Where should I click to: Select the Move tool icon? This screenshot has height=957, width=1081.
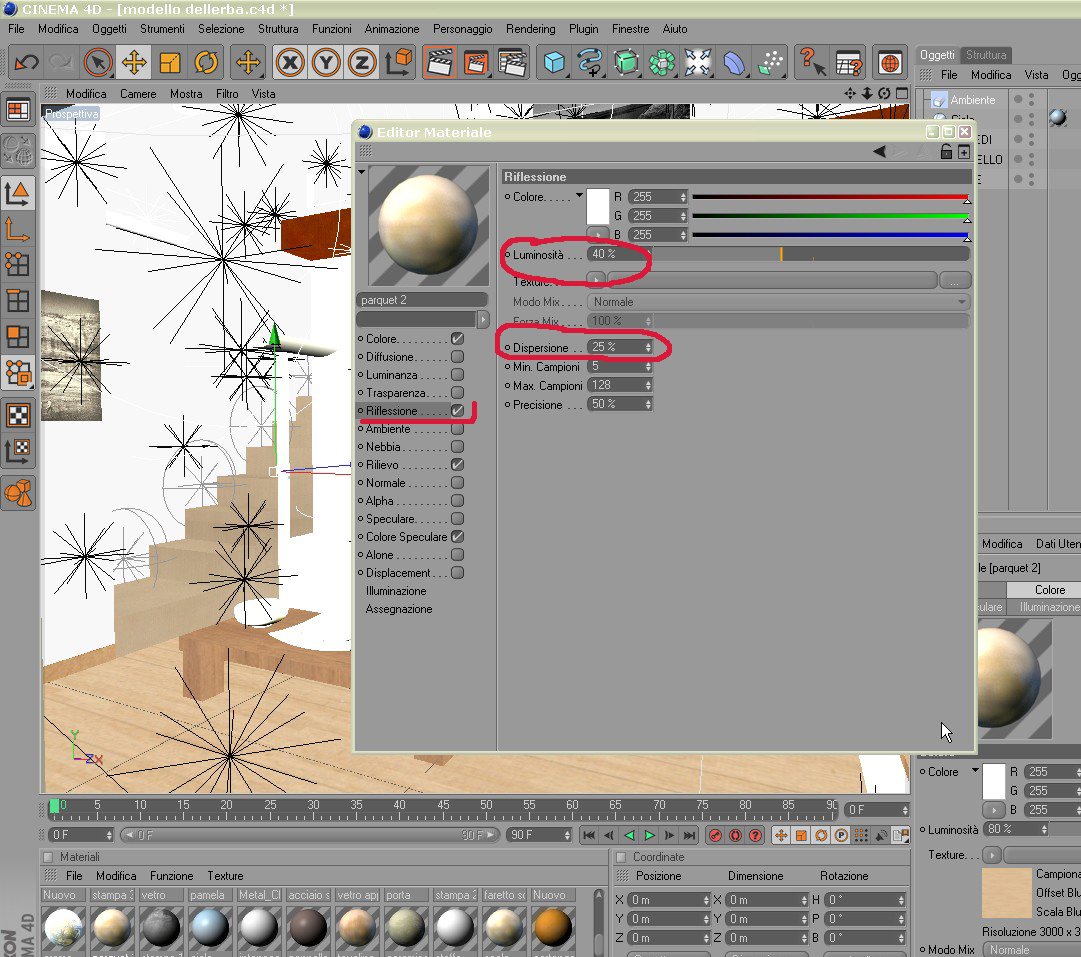tap(134, 63)
